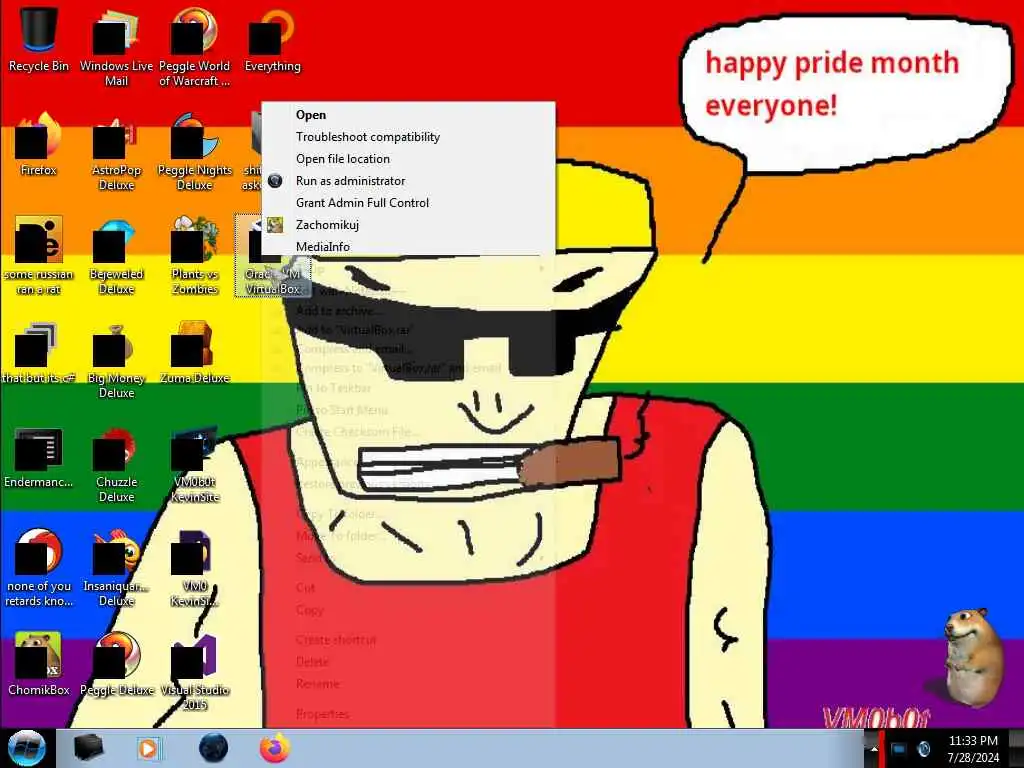
Task: Open the dark globe browser taskbar icon
Action: 214,748
